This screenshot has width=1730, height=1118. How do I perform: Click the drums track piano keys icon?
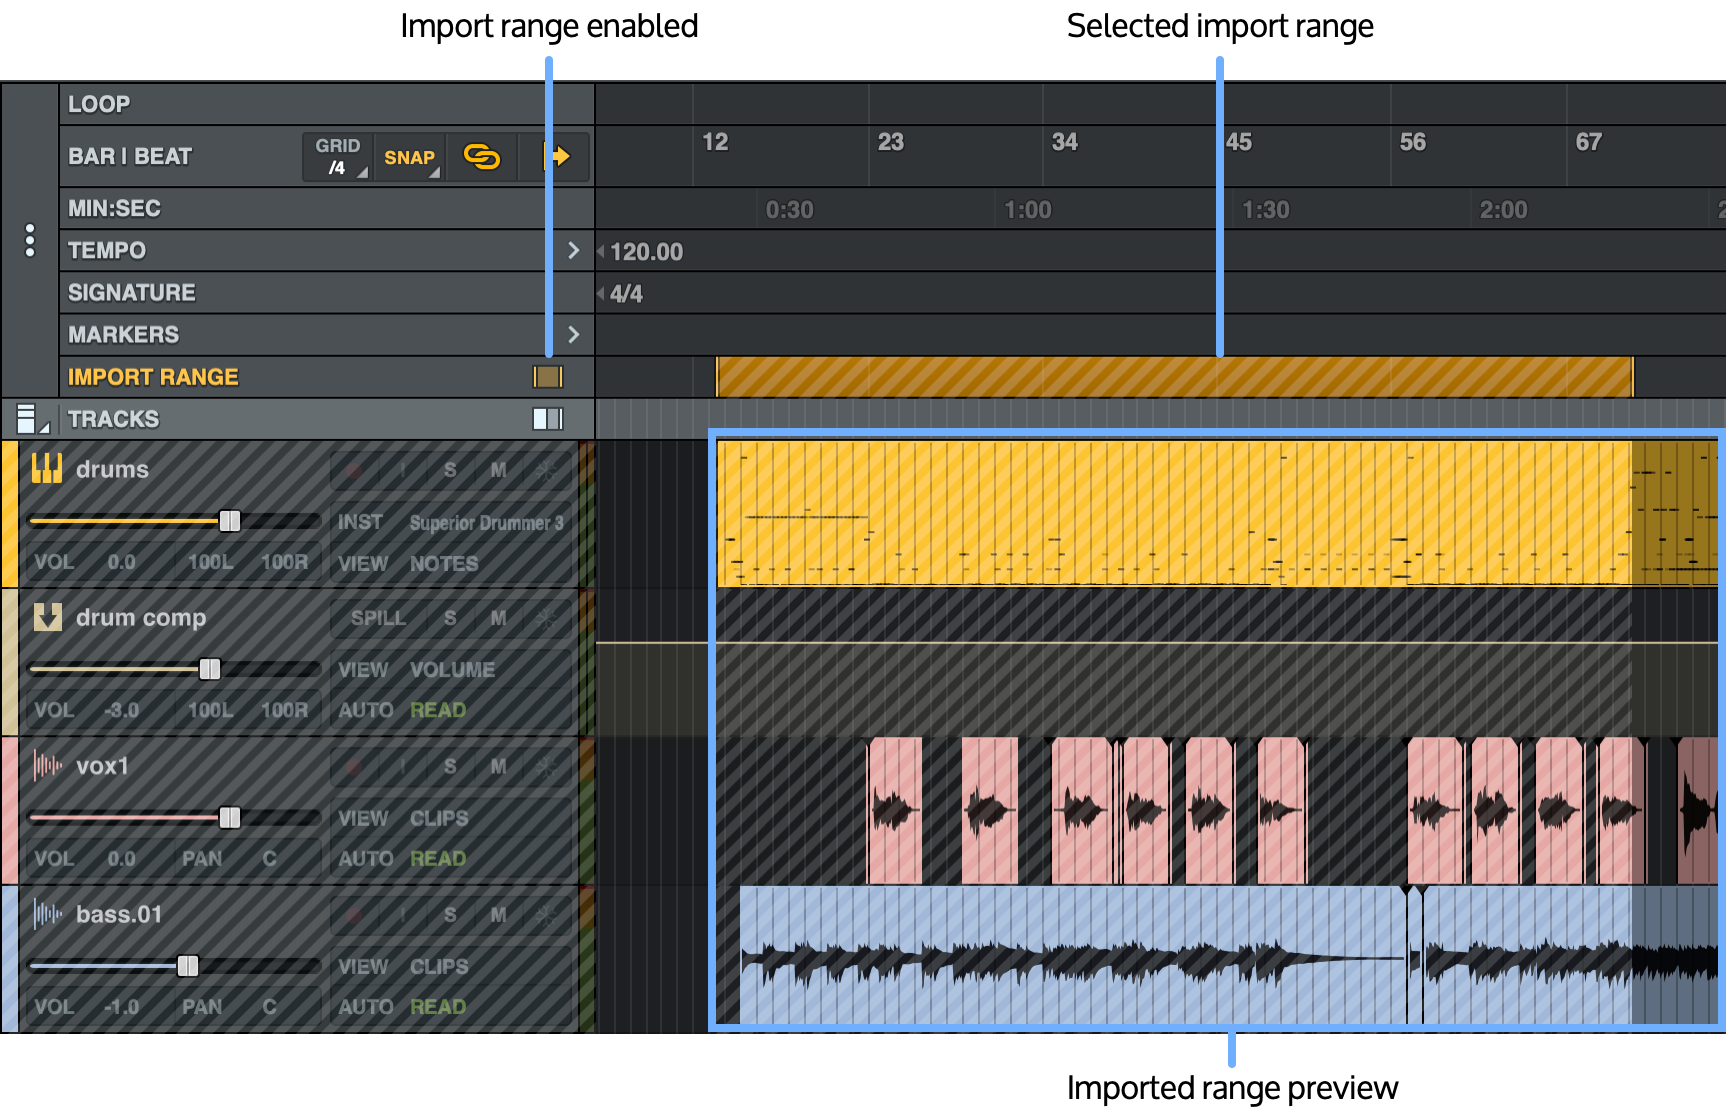(x=47, y=469)
